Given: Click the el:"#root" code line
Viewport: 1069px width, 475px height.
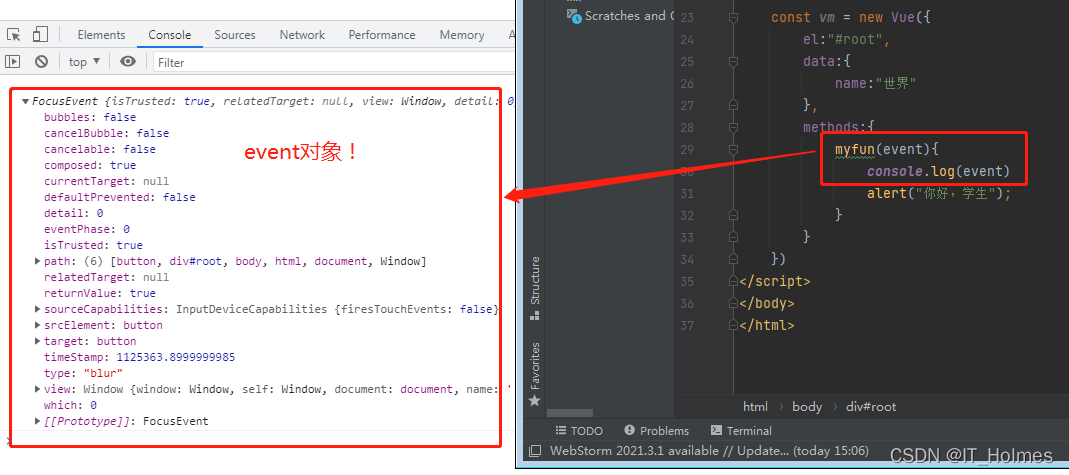Looking at the screenshot, I should [847, 40].
